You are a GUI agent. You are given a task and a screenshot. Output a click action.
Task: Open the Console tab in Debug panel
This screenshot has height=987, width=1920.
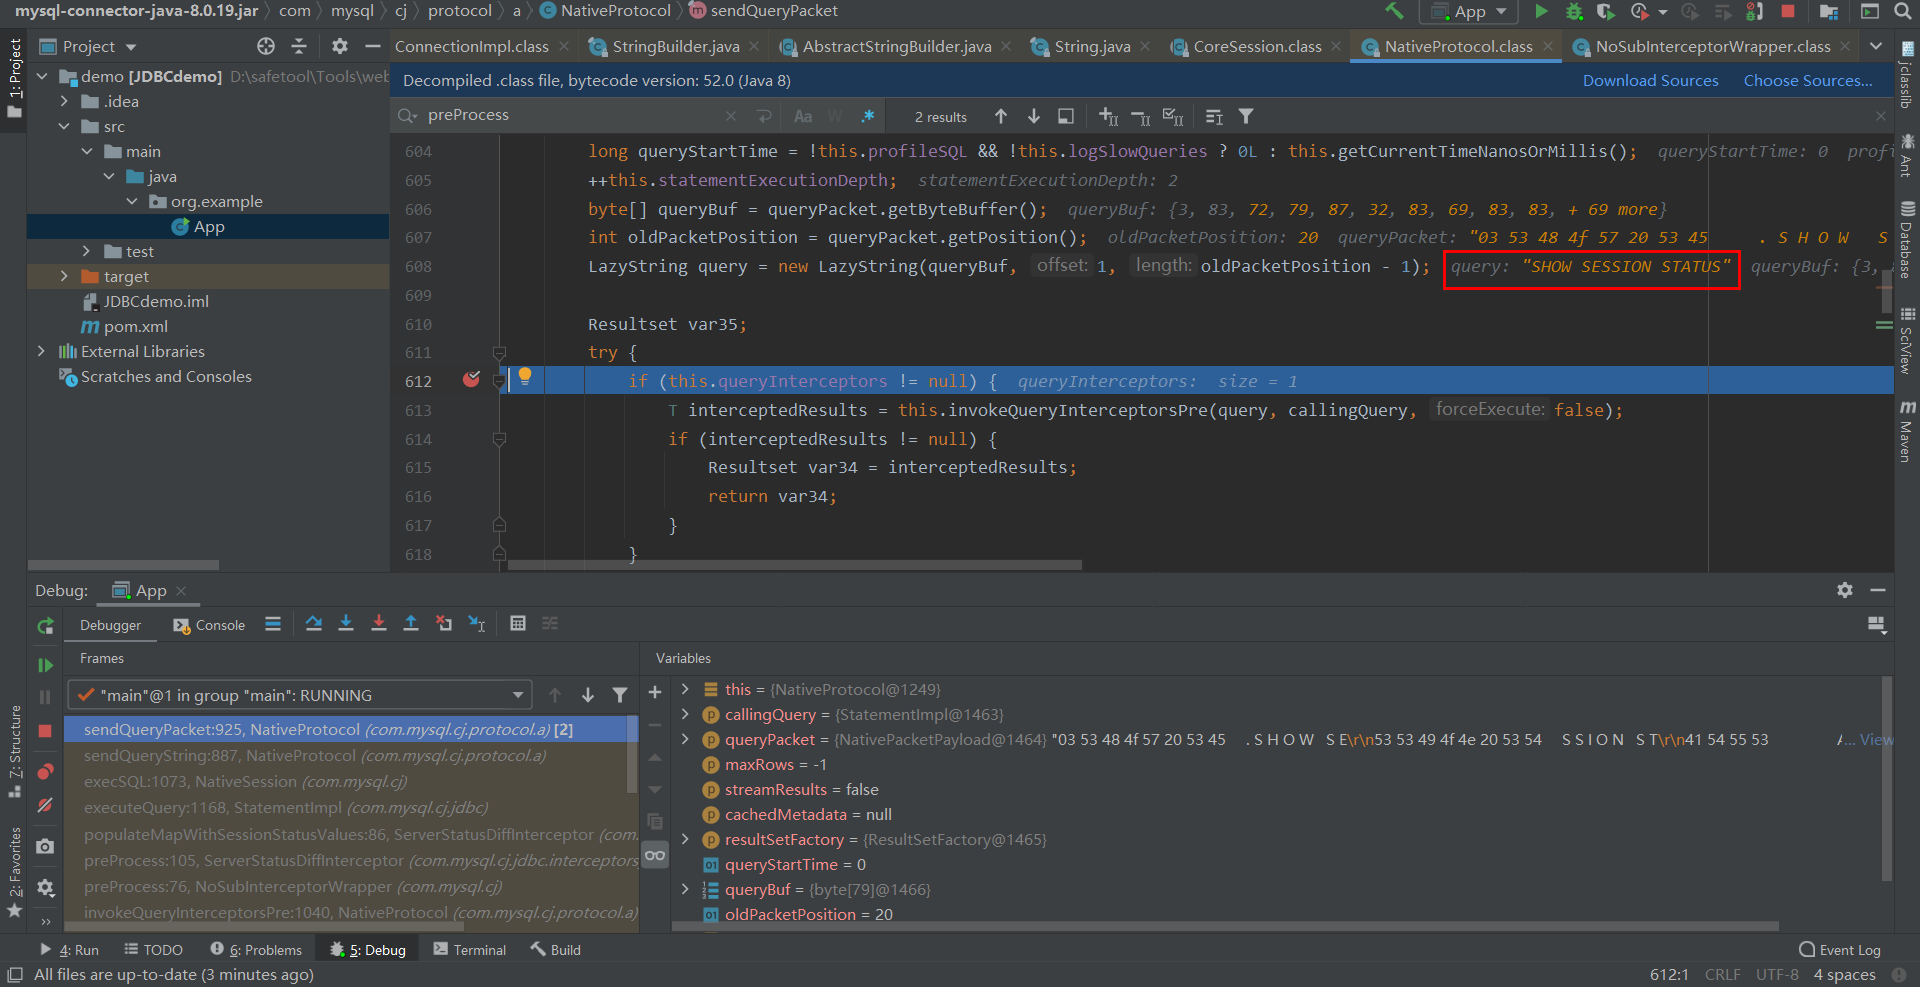point(209,626)
